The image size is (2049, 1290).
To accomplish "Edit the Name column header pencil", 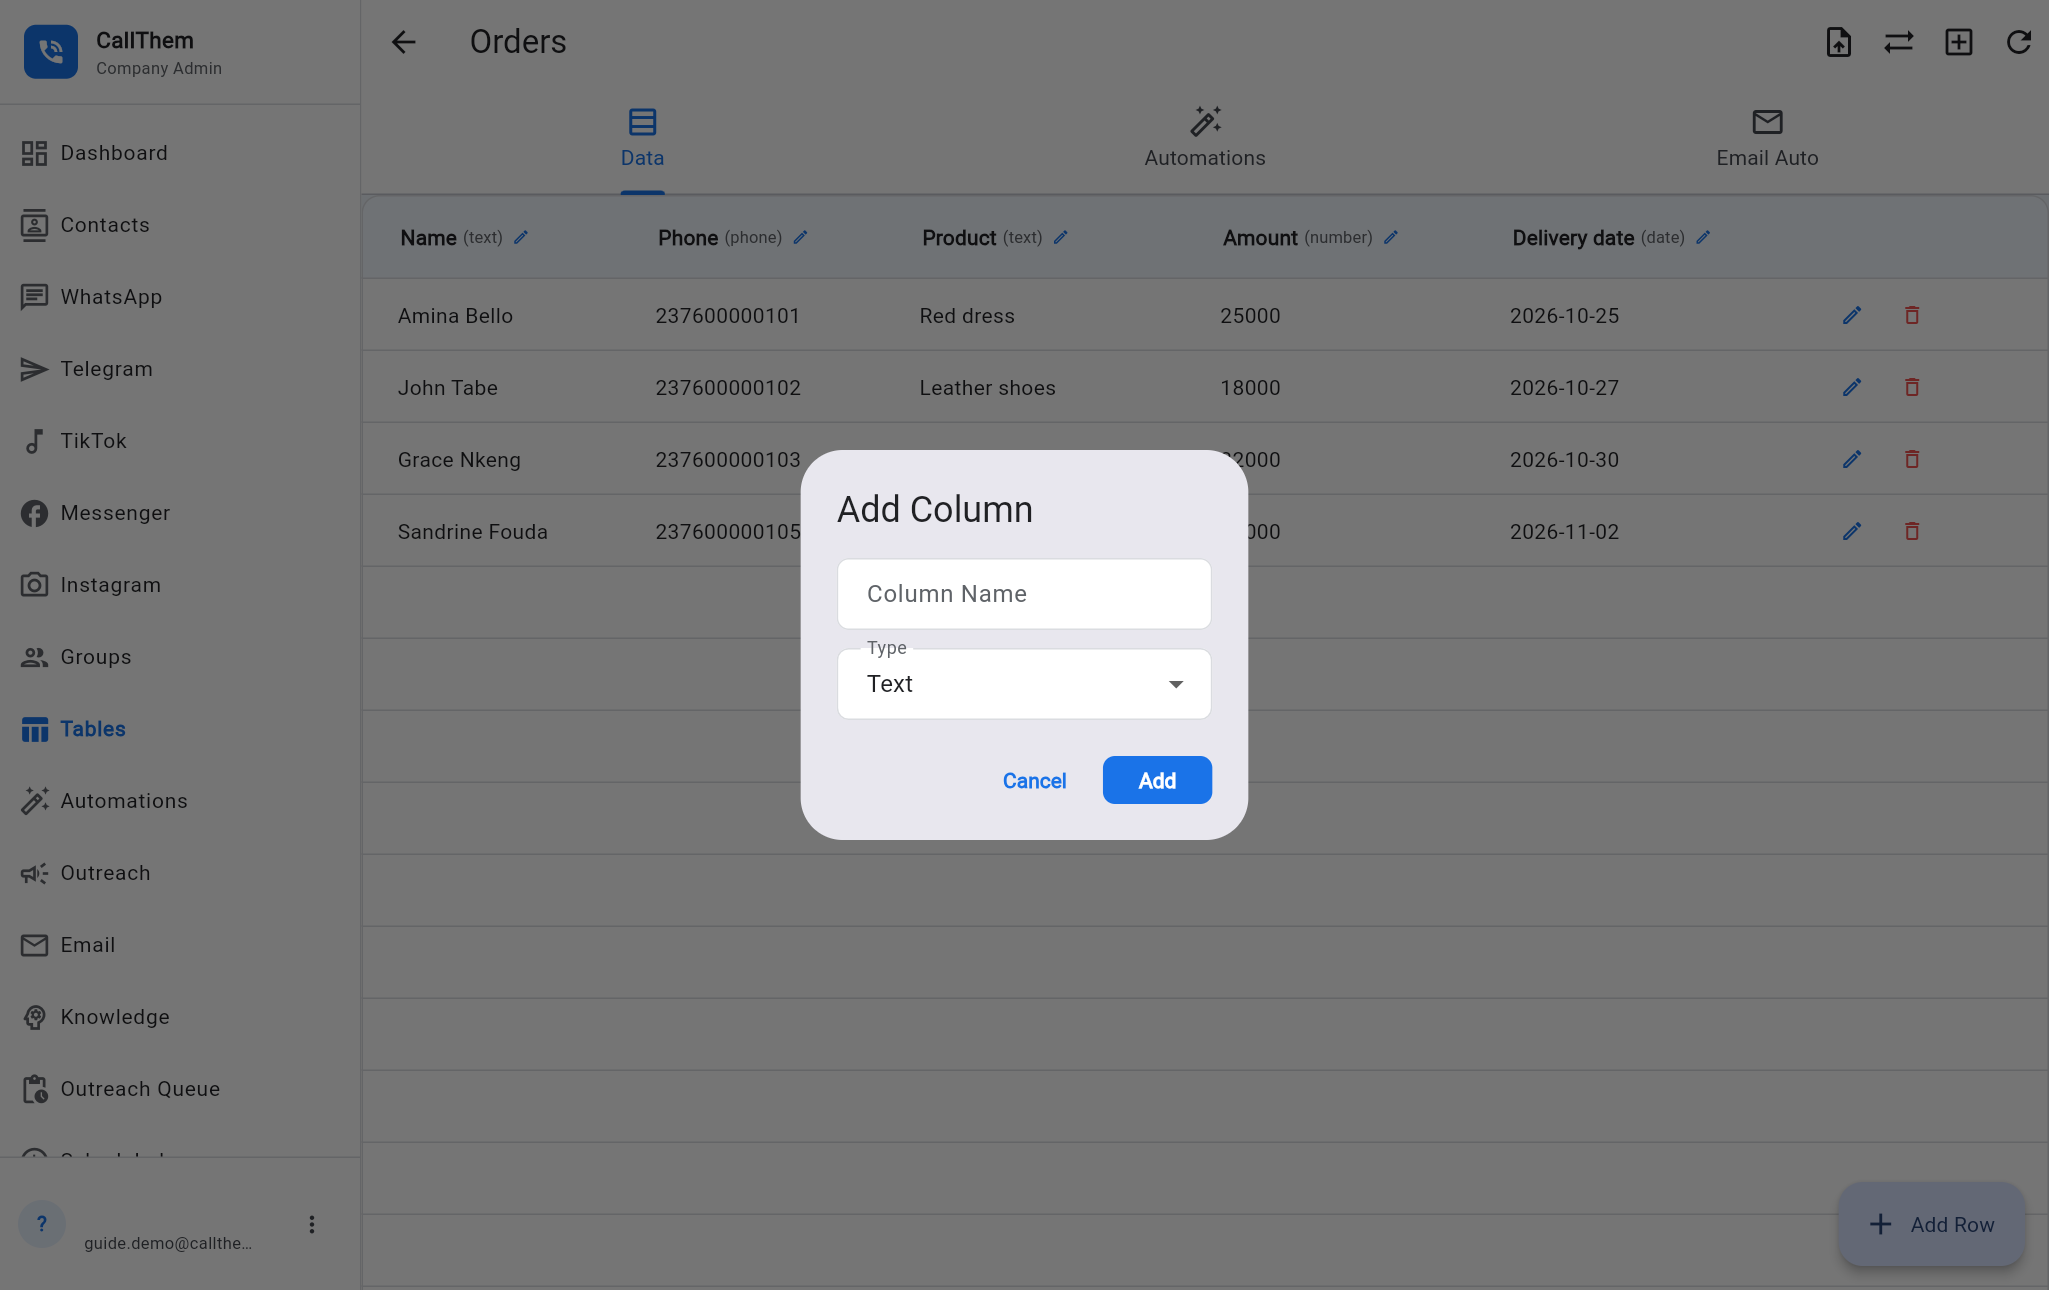I will pyautogui.click(x=521, y=238).
